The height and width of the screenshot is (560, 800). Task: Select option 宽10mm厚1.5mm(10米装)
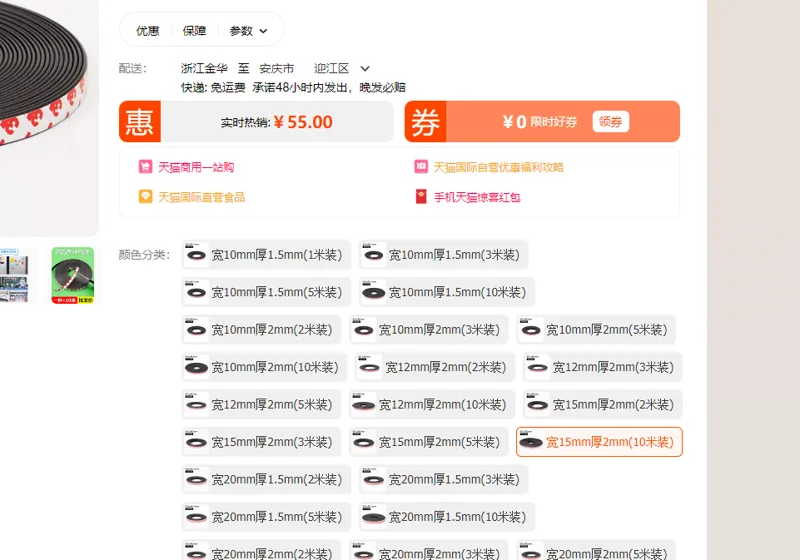(447, 292)
